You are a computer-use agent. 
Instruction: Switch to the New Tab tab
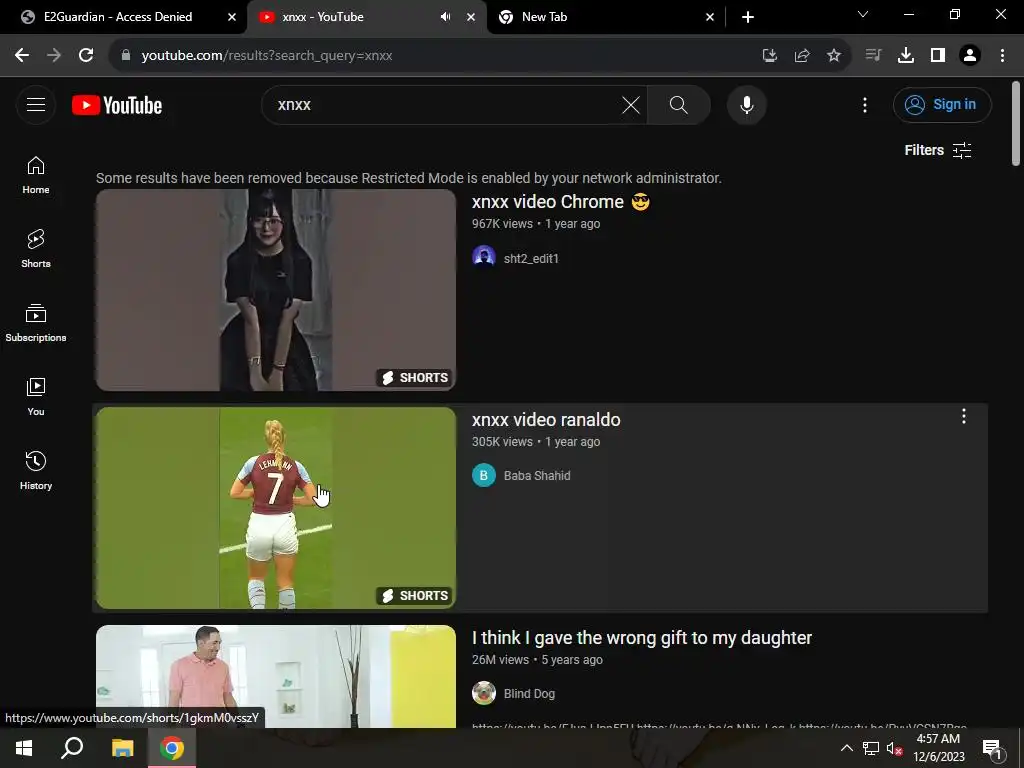point(544,17)
